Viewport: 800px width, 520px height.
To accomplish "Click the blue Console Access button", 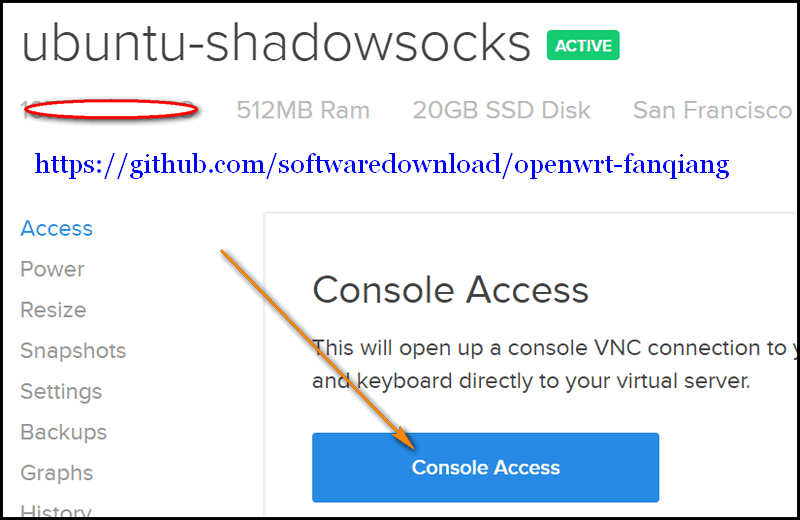I will (485, 467).
